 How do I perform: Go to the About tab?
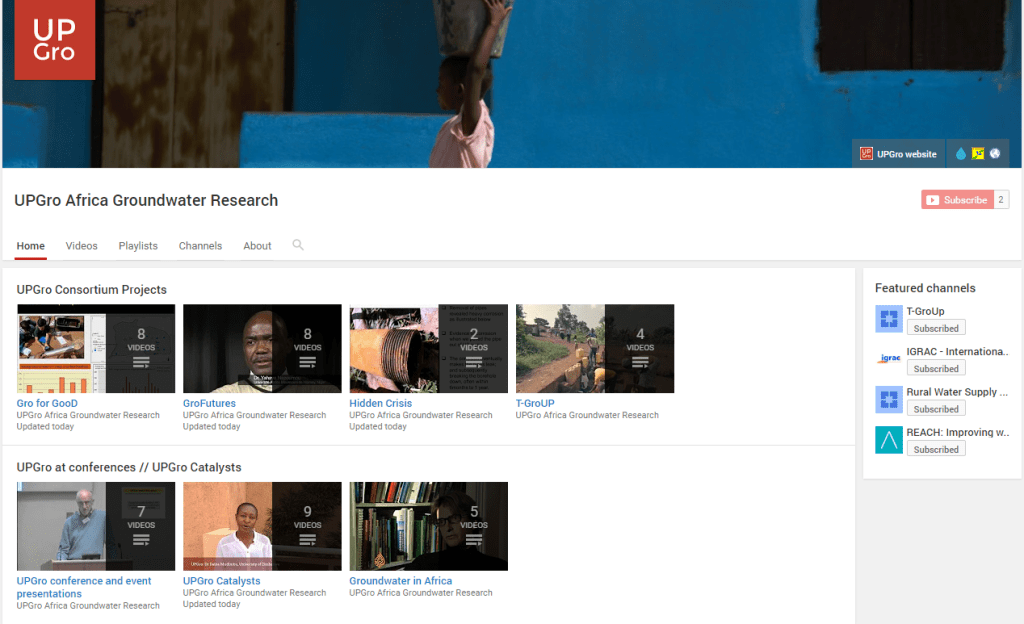[257, 246]
